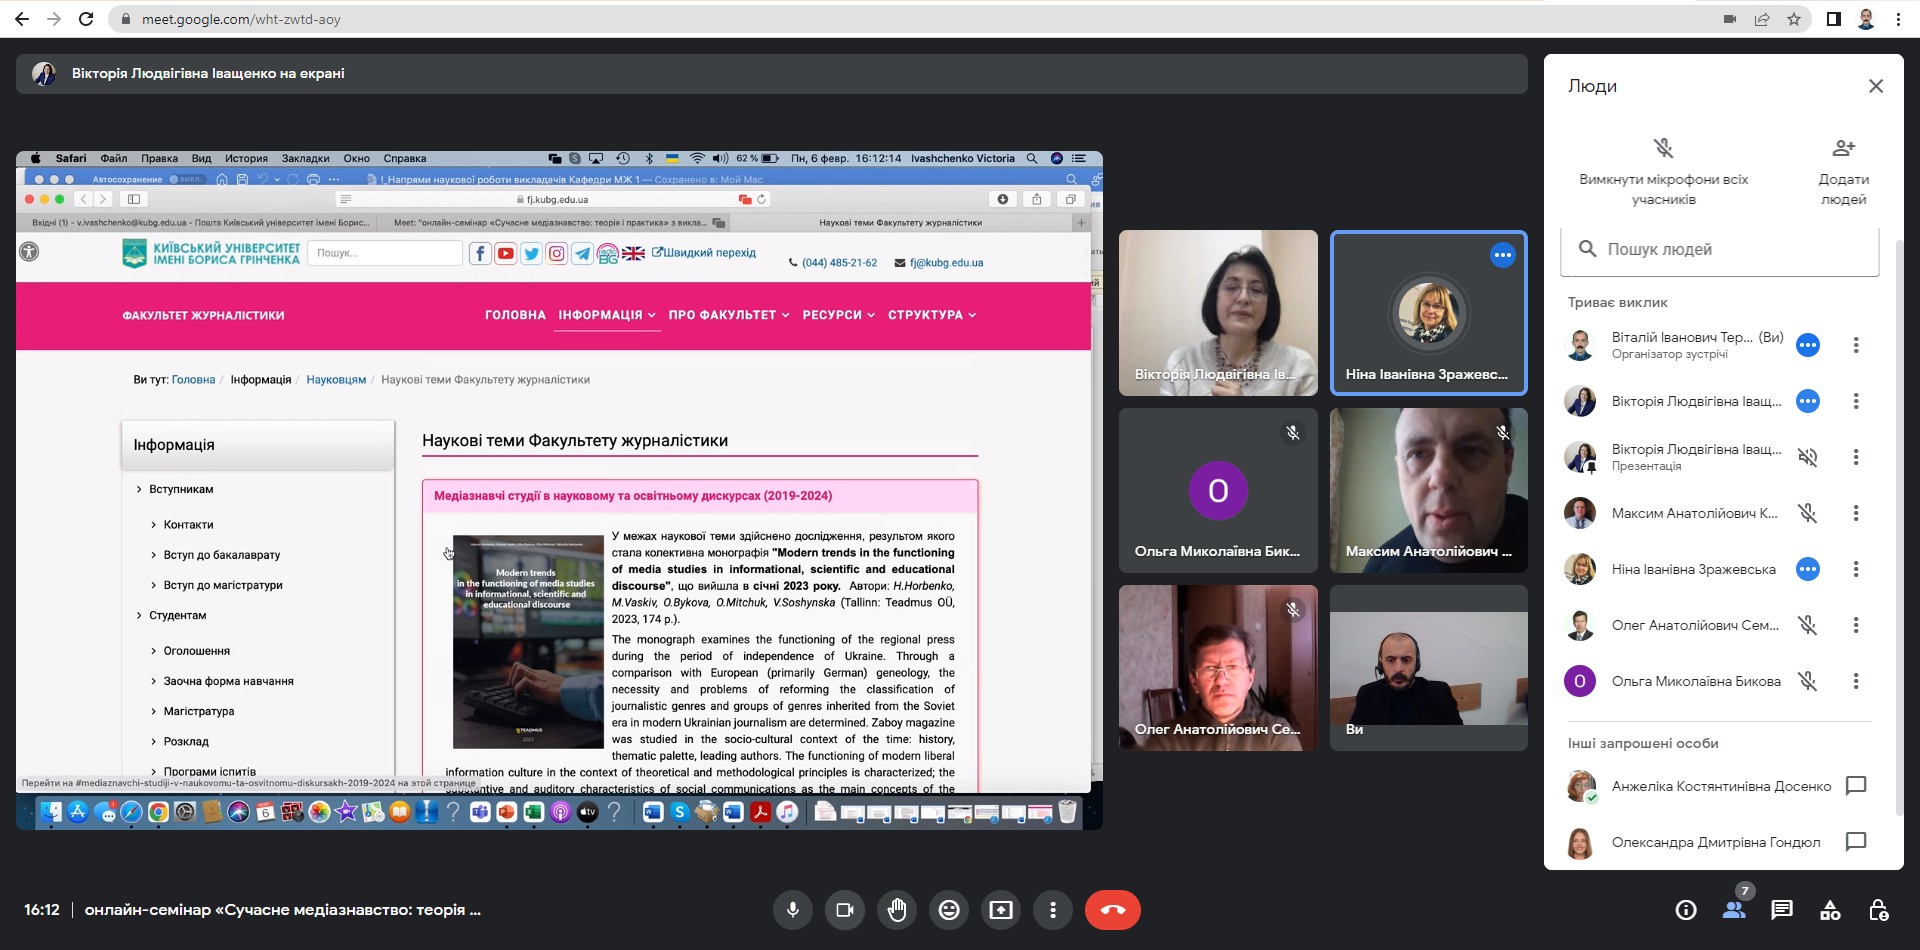Toggle the camera in the call controls
The width and height of the screenshot is (1920, 950).
pyautogui.click(x=845, y=910)
